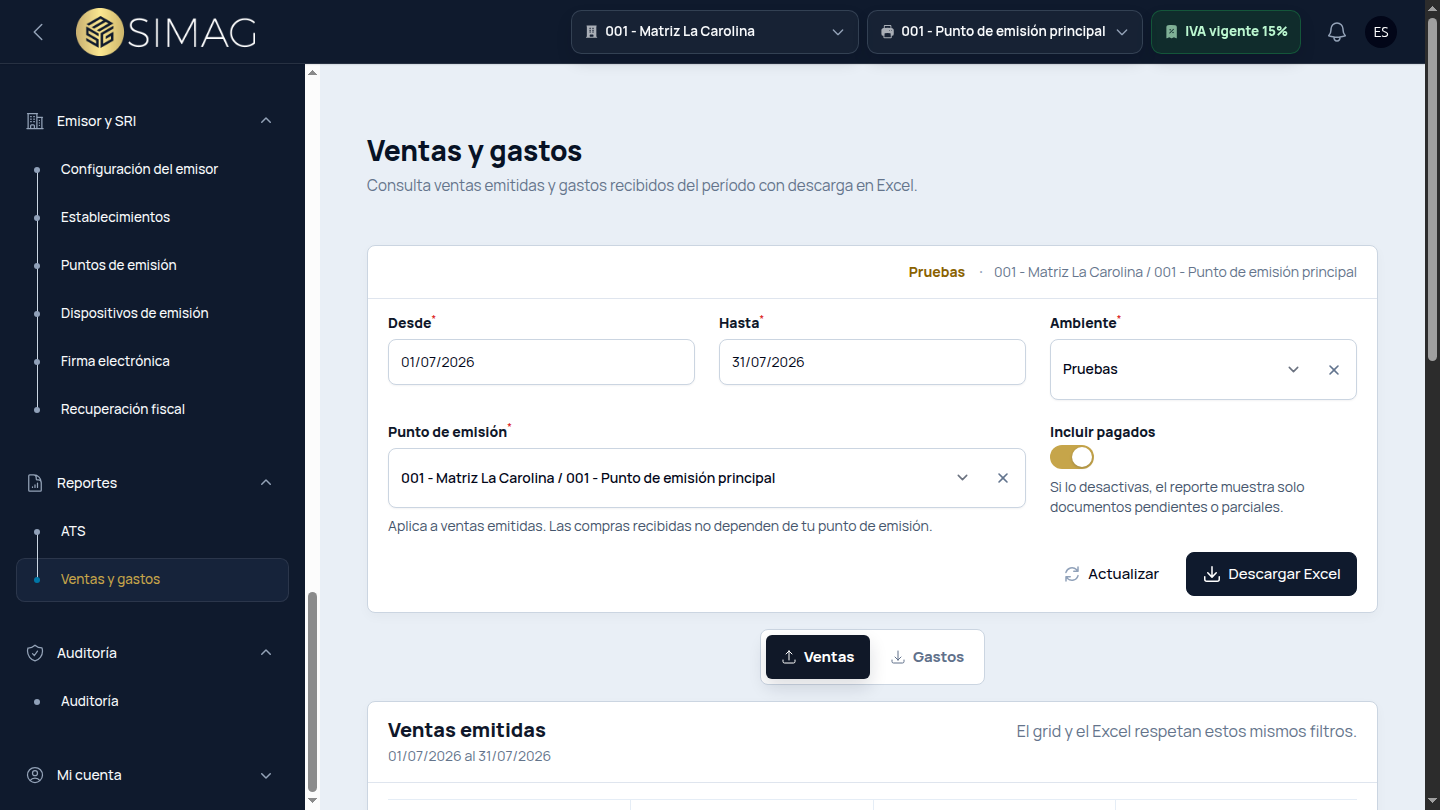Toggle the Incluir pagados switch
1440x810 pixels.
tap(1072, 457)
